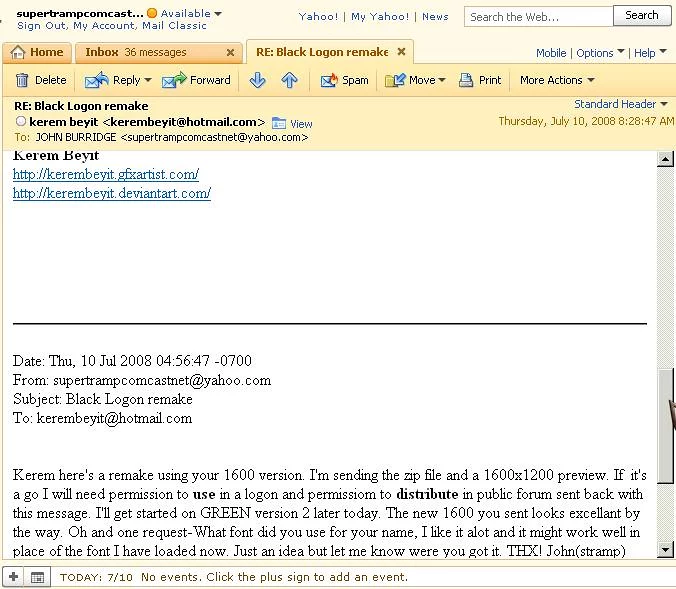Close the RE: Black Logon remake tab
The width and height of the screenshot is (676, 589).
coord(401,52)
